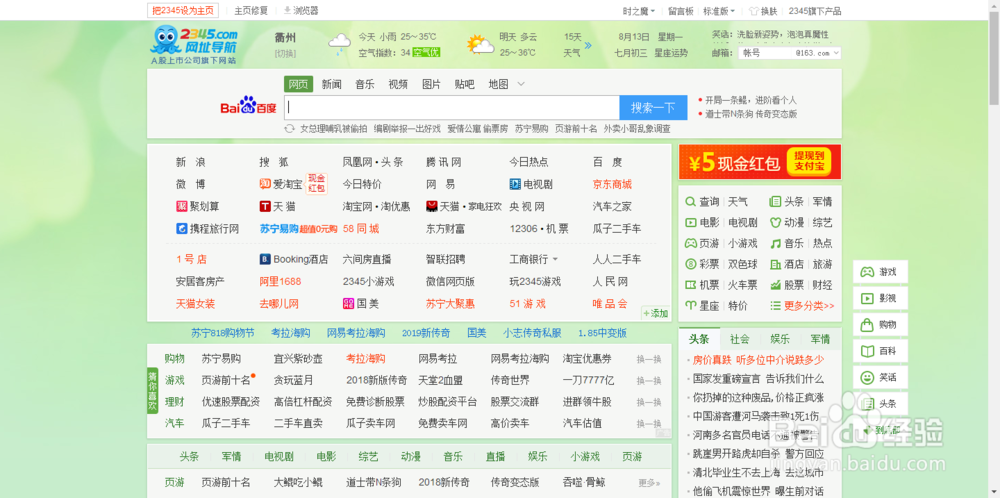This screenshot has width=1000, height=498.
Task: Click the sunny cloud tomorrow weather icon
Action: coord(480,44)
